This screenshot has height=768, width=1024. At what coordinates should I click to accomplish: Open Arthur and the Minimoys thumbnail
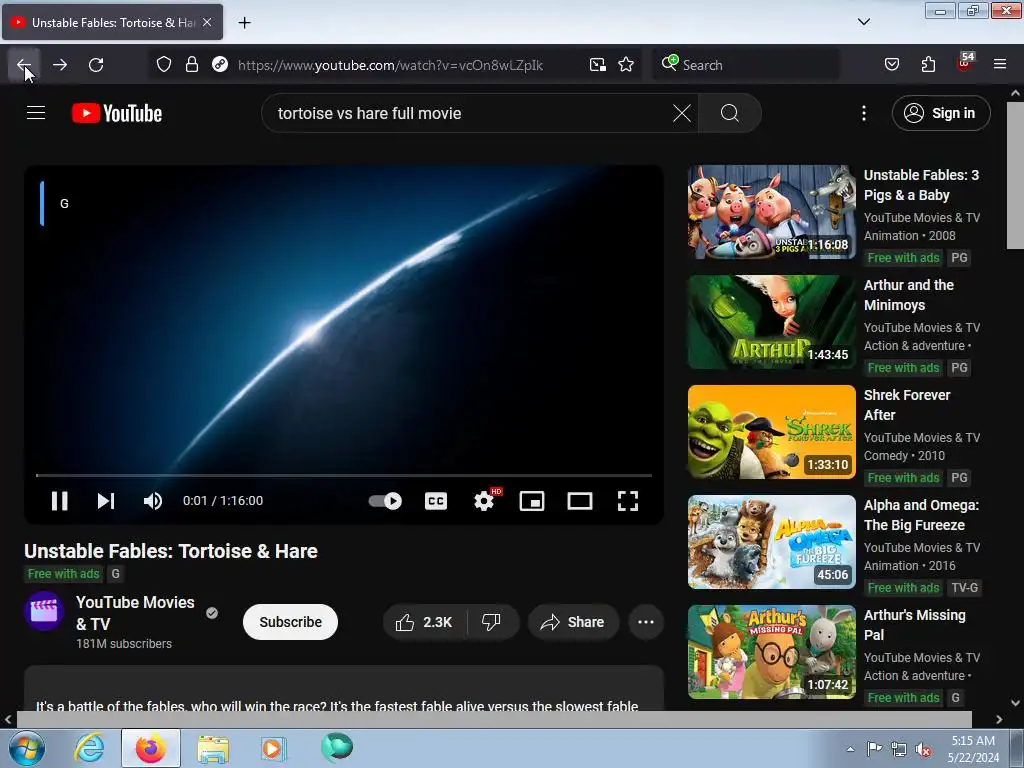point(772,322)
